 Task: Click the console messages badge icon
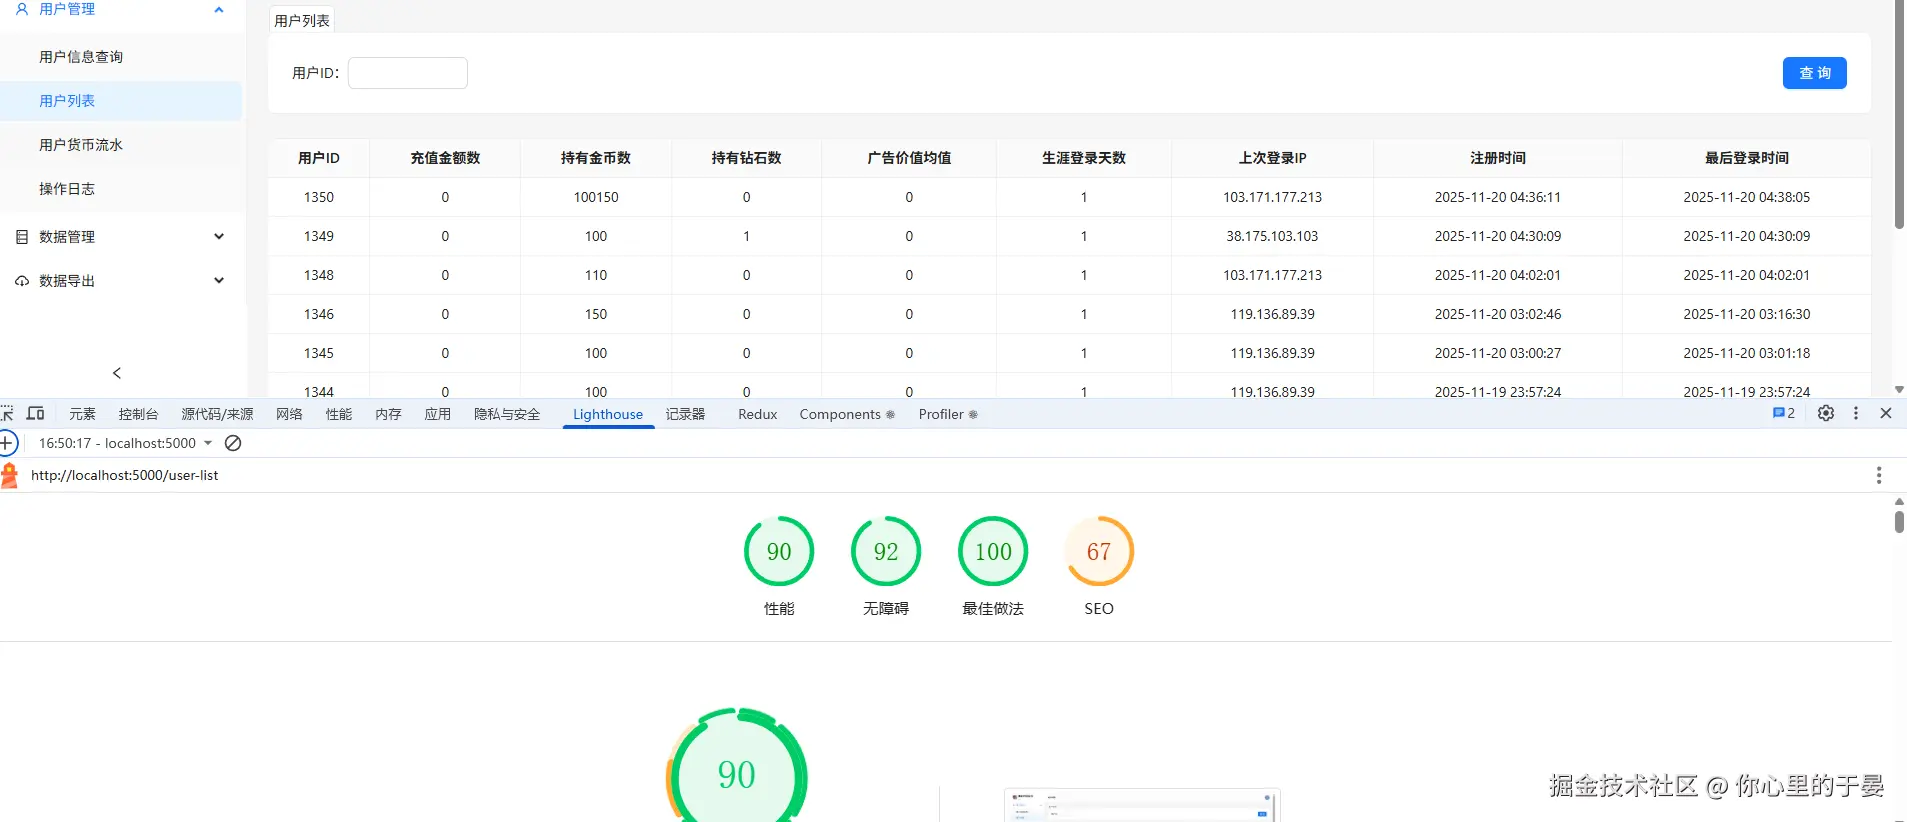click(x=1783, y=413)
